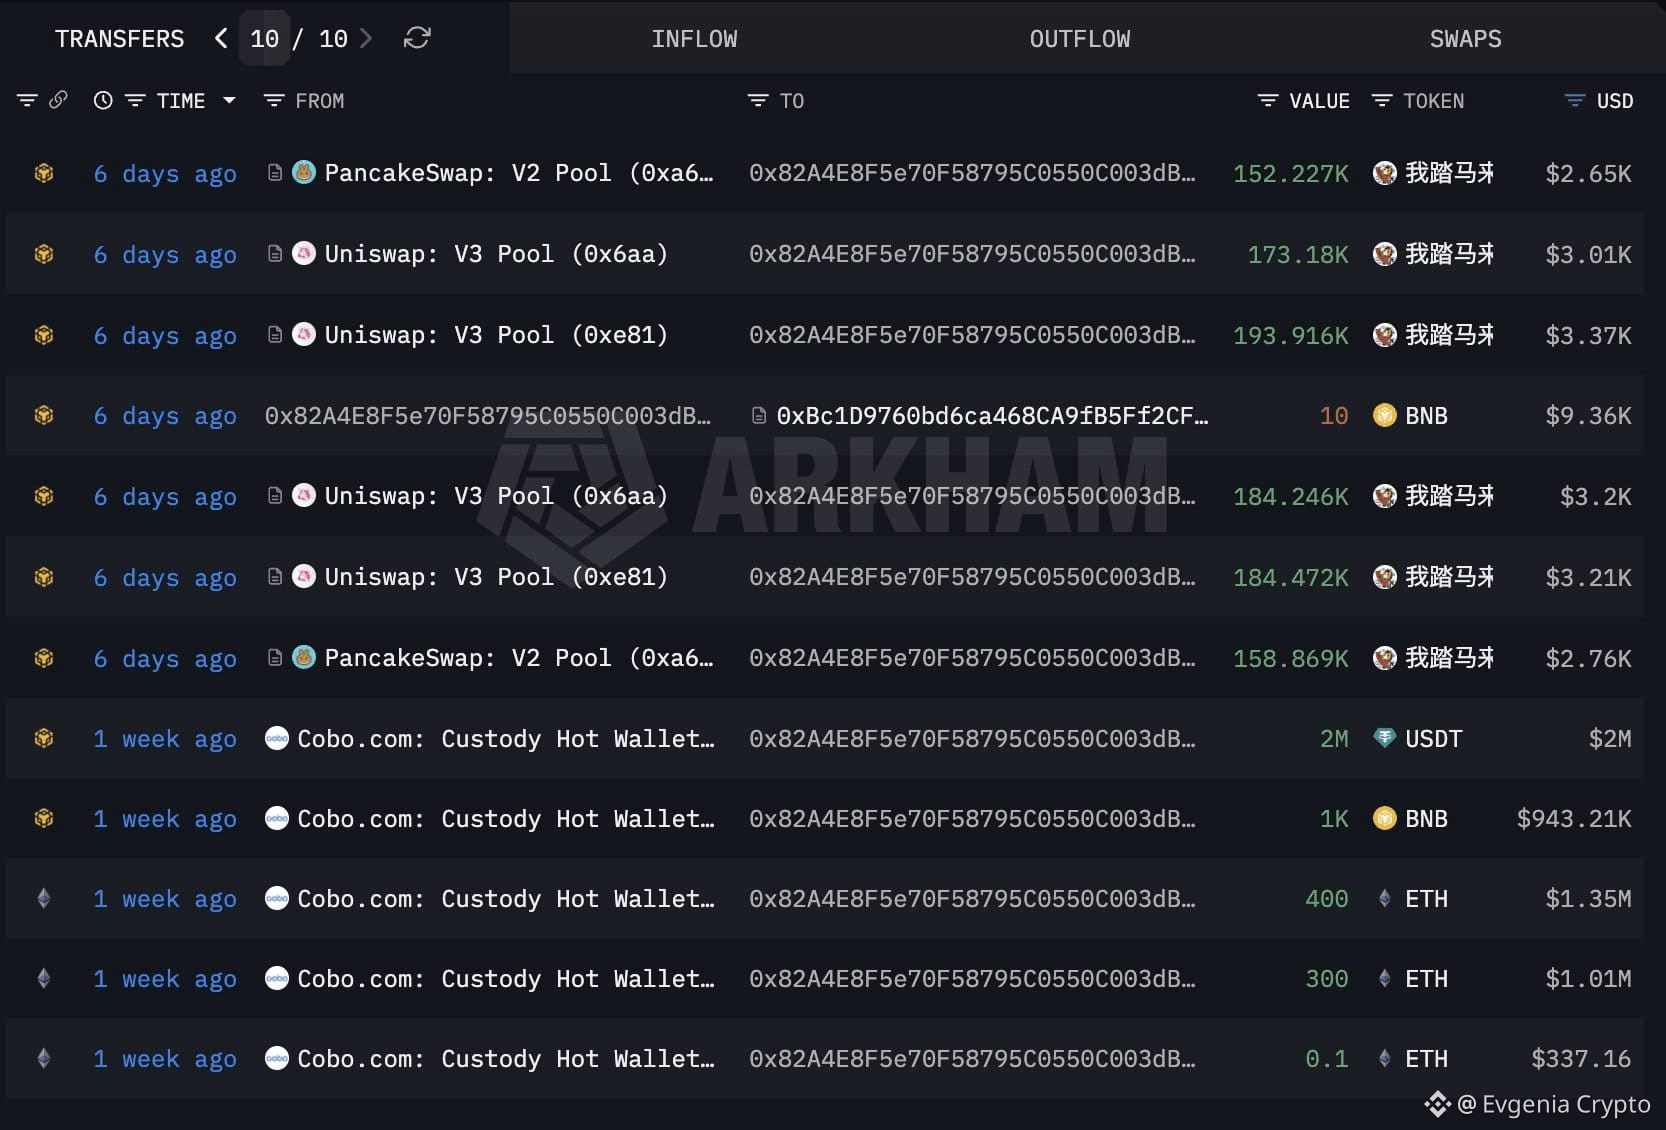The image size is (1666, 1130).
Task: Select USD amount $943.21K
Action: tap(1574, 819)
